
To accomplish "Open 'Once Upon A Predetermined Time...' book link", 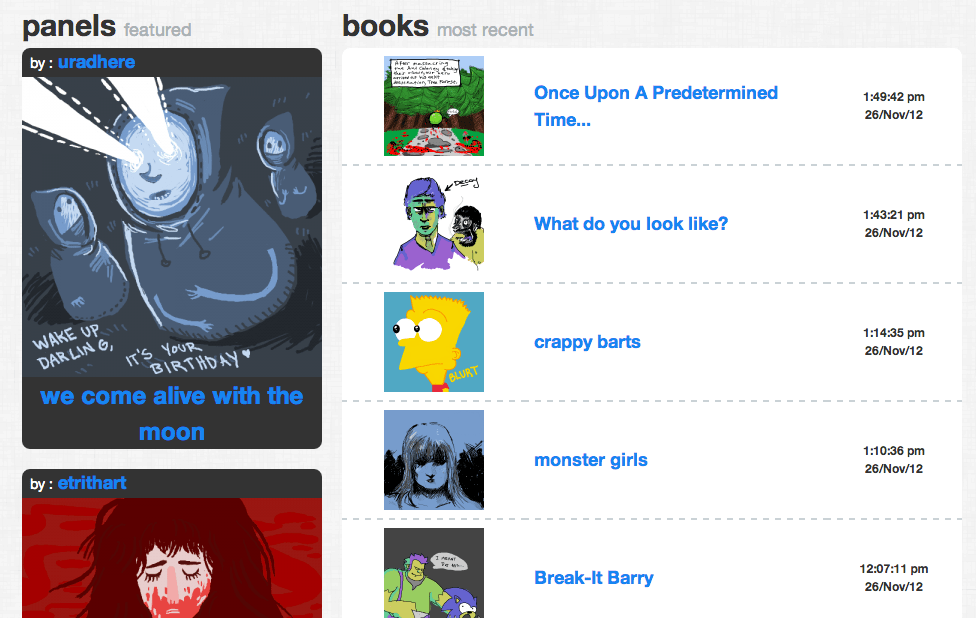I will (x=656, y=106).
